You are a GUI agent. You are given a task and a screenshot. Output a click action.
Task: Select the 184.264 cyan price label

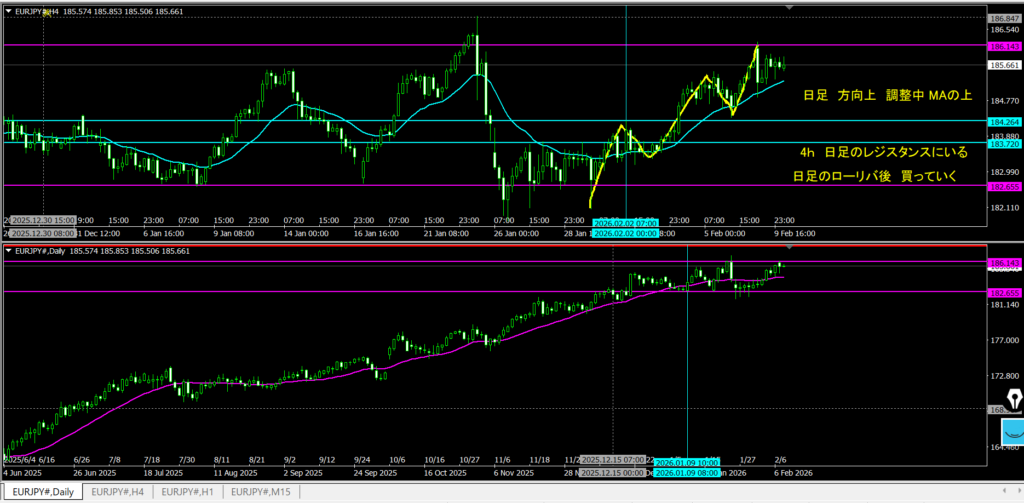[1003, 122]
